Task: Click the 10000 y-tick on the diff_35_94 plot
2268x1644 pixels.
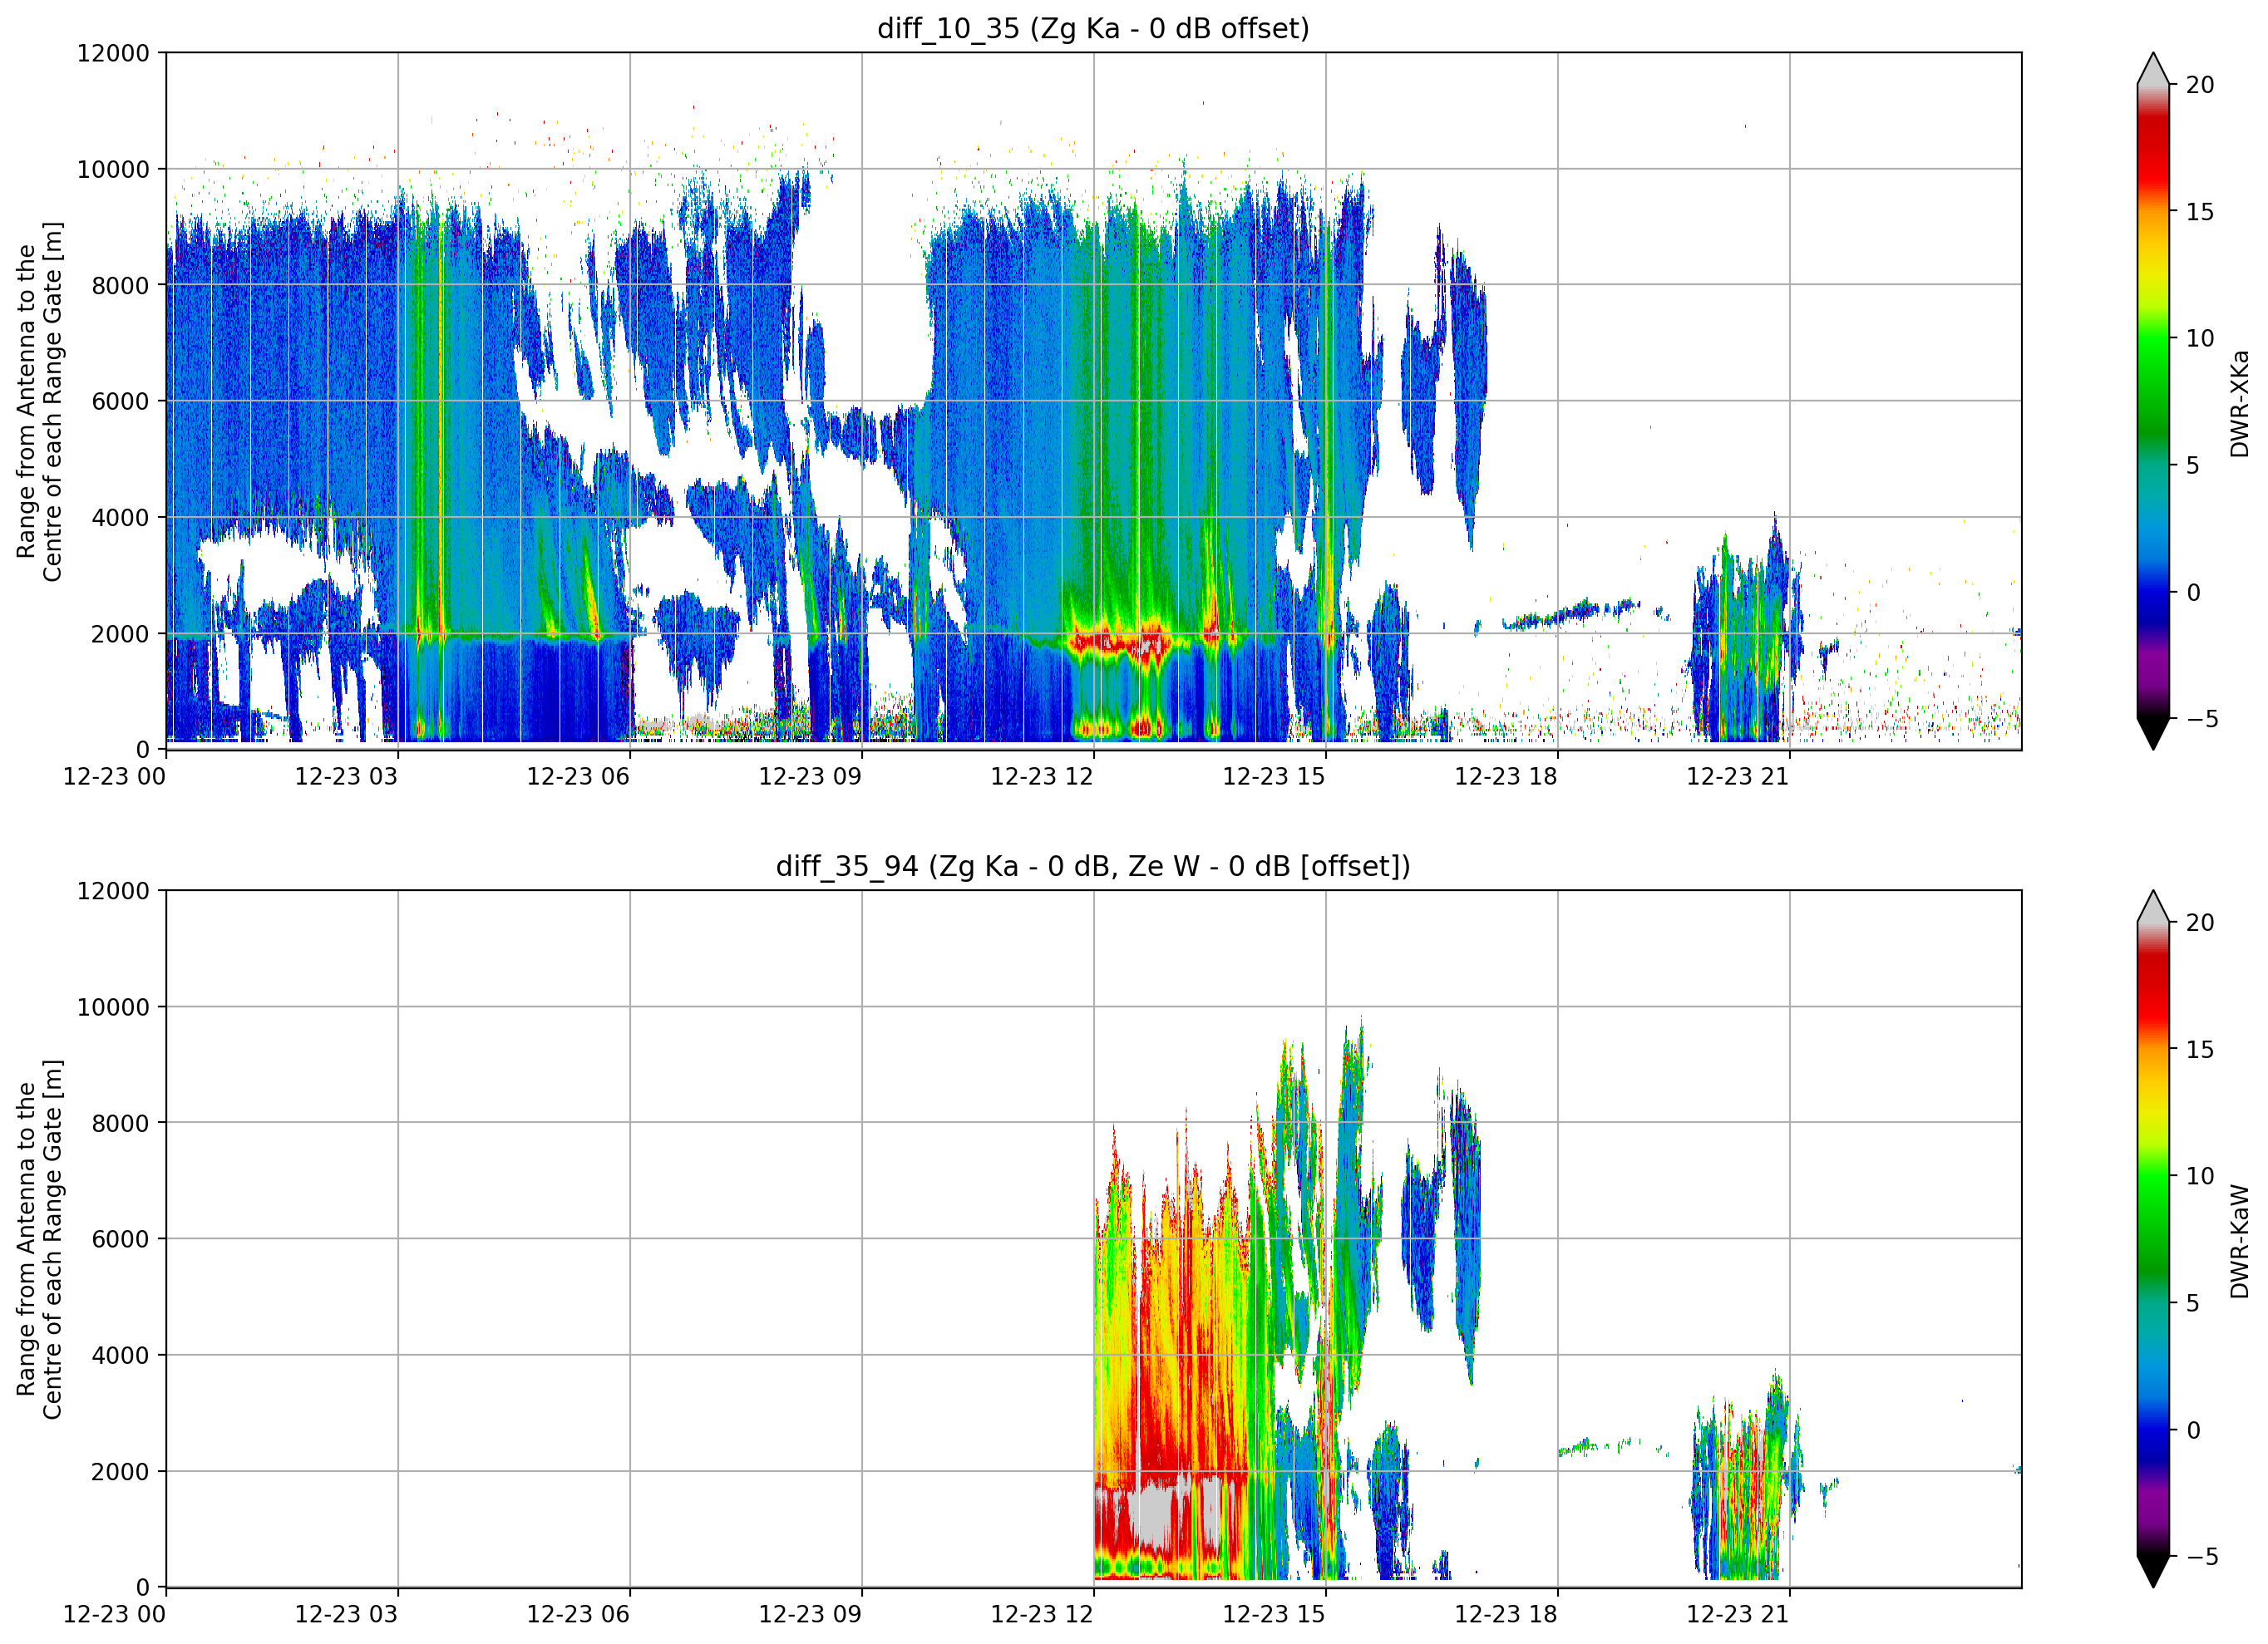Action: tap(113, 1007)
